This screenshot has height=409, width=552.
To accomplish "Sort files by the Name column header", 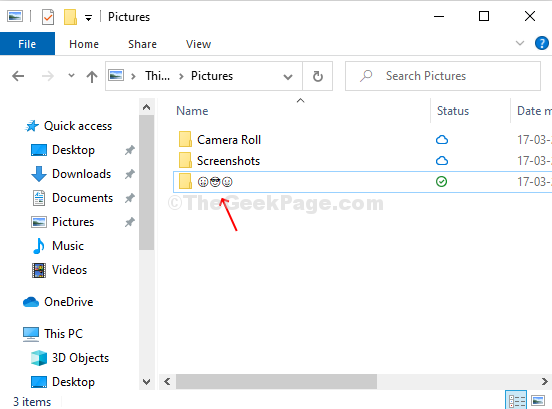I will tap(192, 111).
